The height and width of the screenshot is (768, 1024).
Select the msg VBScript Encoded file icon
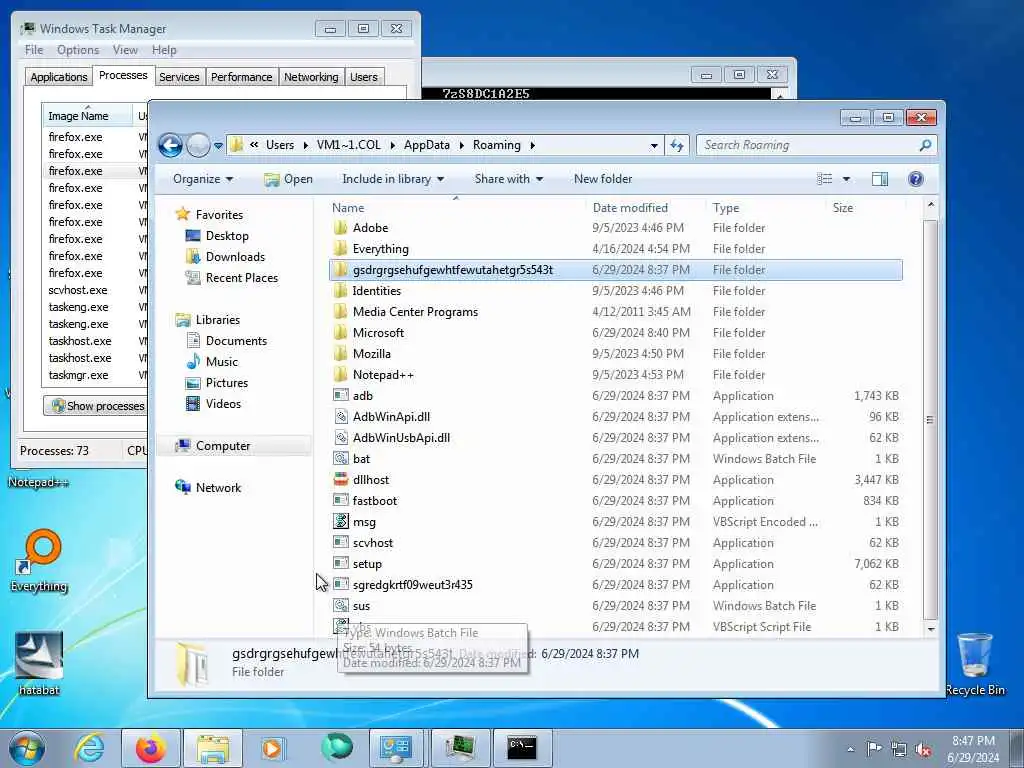click(x=340, y=521)
